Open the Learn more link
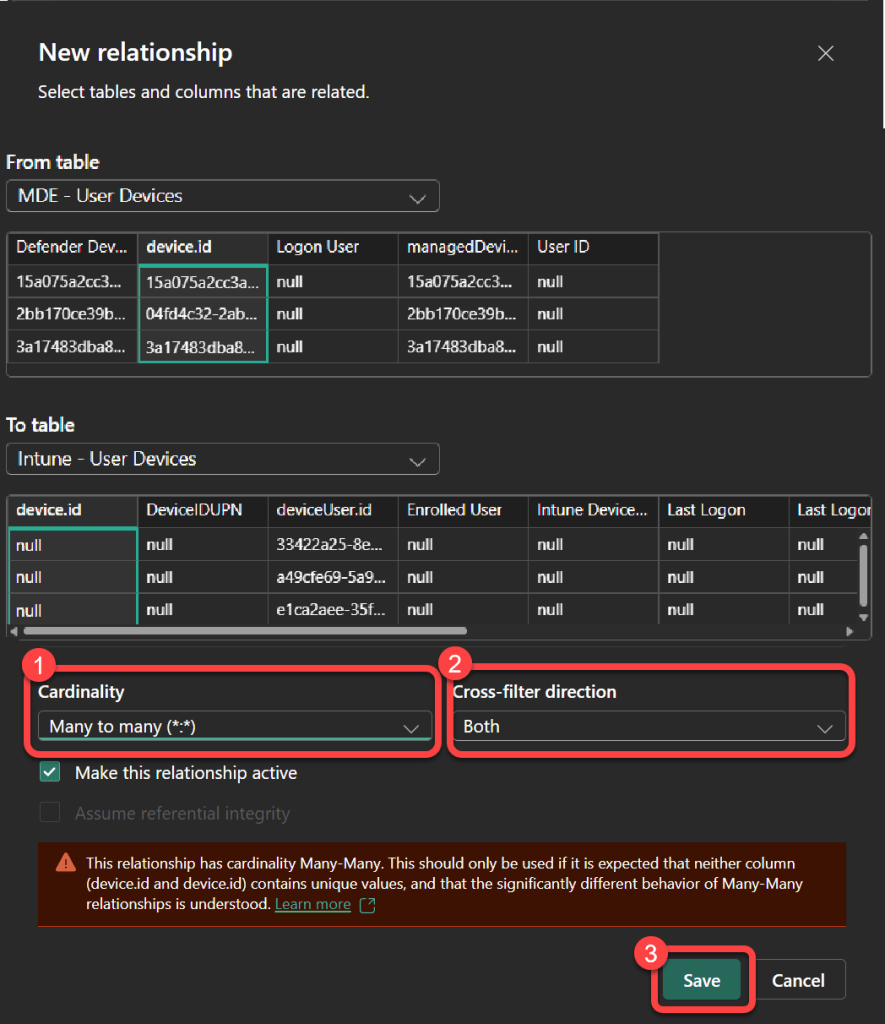This screenshot has height=1024, width=885. point(313,904)
